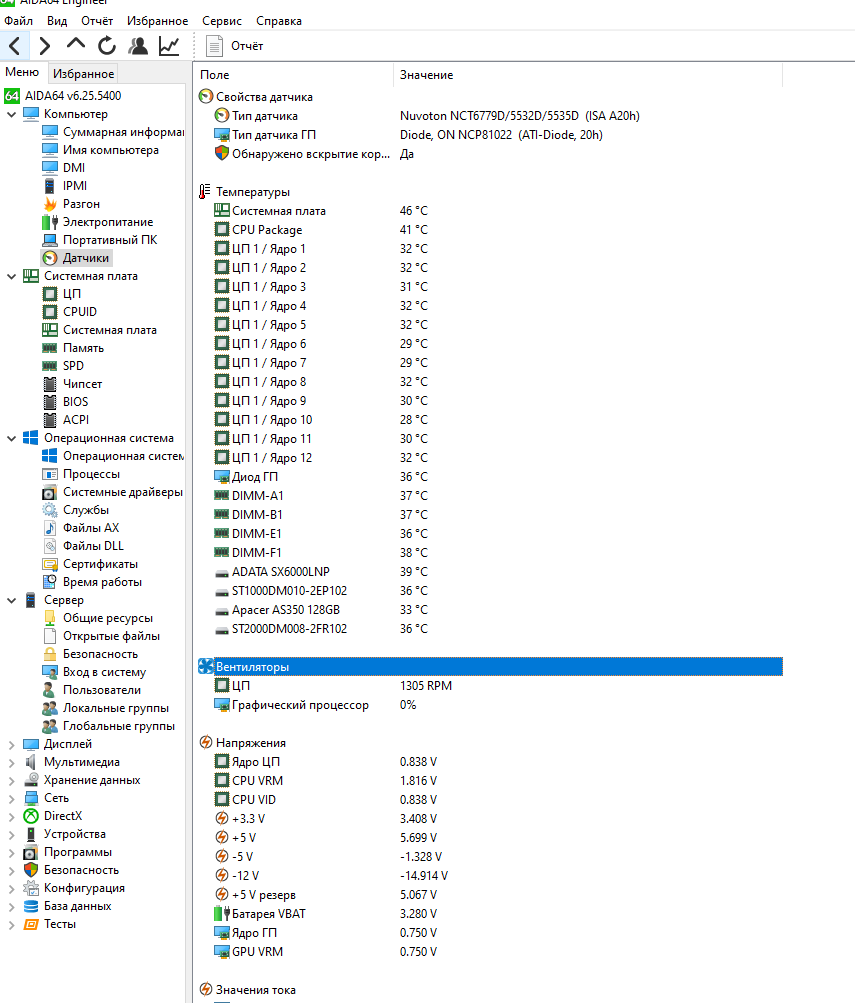The width and height of the screenshot is (855, 1003).
Task: Select the База данных database icon item
Action: (68, 906)
